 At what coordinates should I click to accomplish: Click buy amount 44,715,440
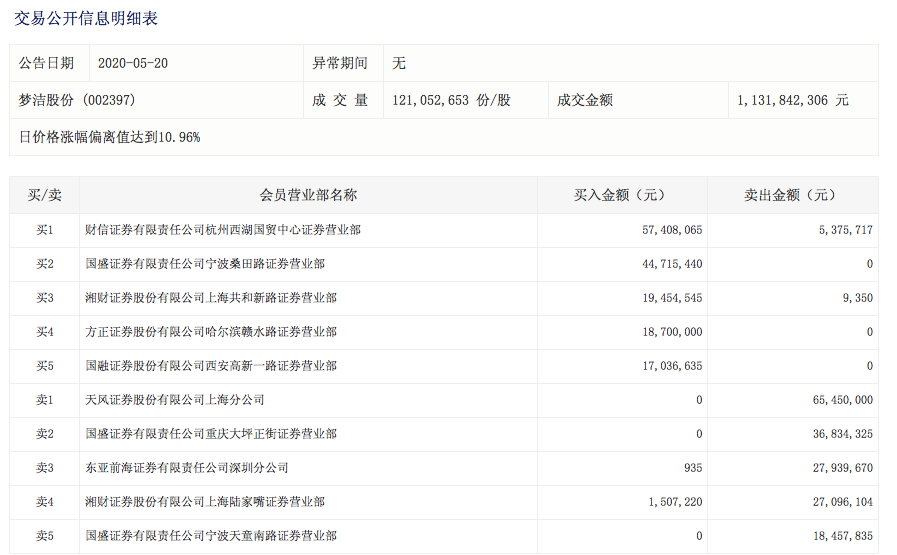tap(672, 264)
